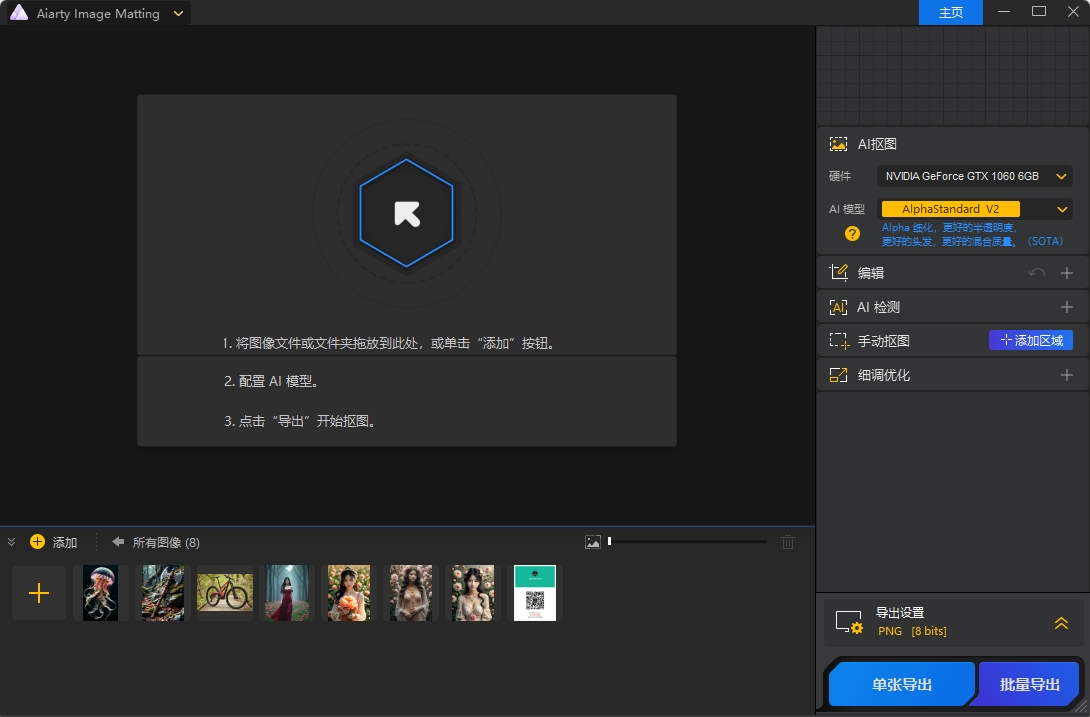Expand the 细调优化 section
The width and height of the screenshot is (1090, 717).
[x=1067, y=375]
